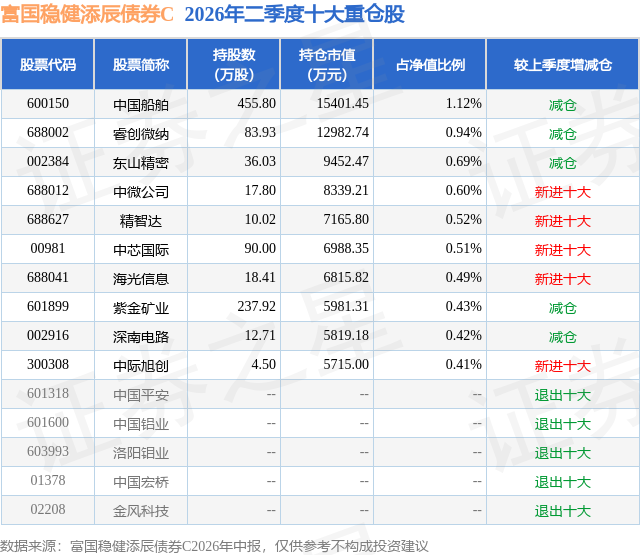Image resolution: width=640 pixels, height=555 pixels.
Task: Click the 富国稳健添辰债券C title text
Action: point(87,14)
